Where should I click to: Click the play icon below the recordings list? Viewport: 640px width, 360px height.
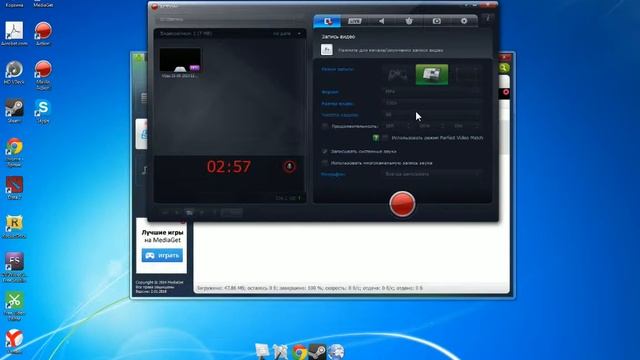point(177,212)
